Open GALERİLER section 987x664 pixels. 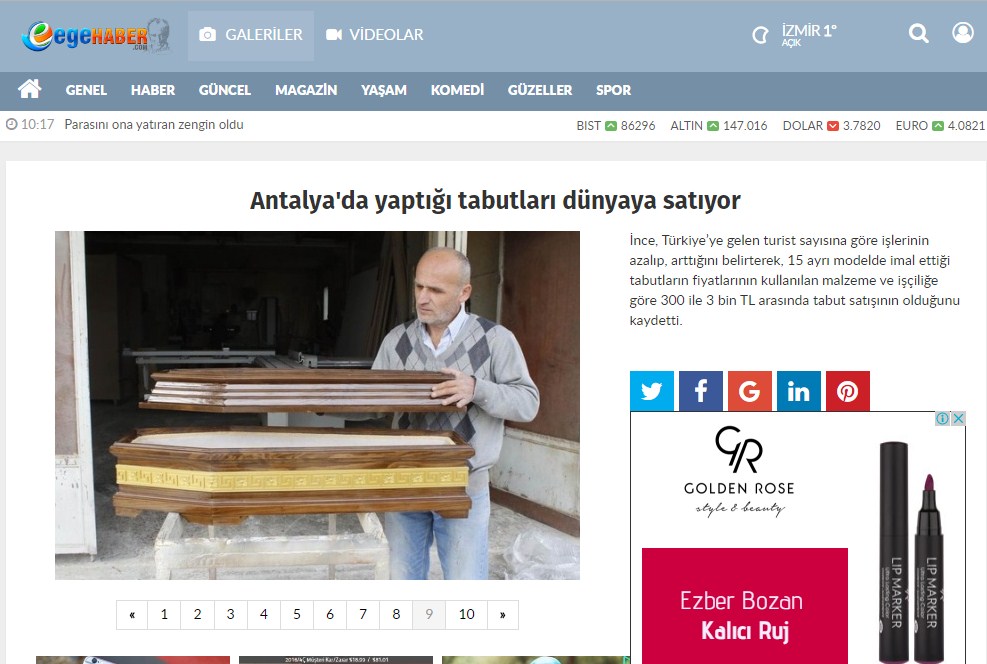pos(251,35)
